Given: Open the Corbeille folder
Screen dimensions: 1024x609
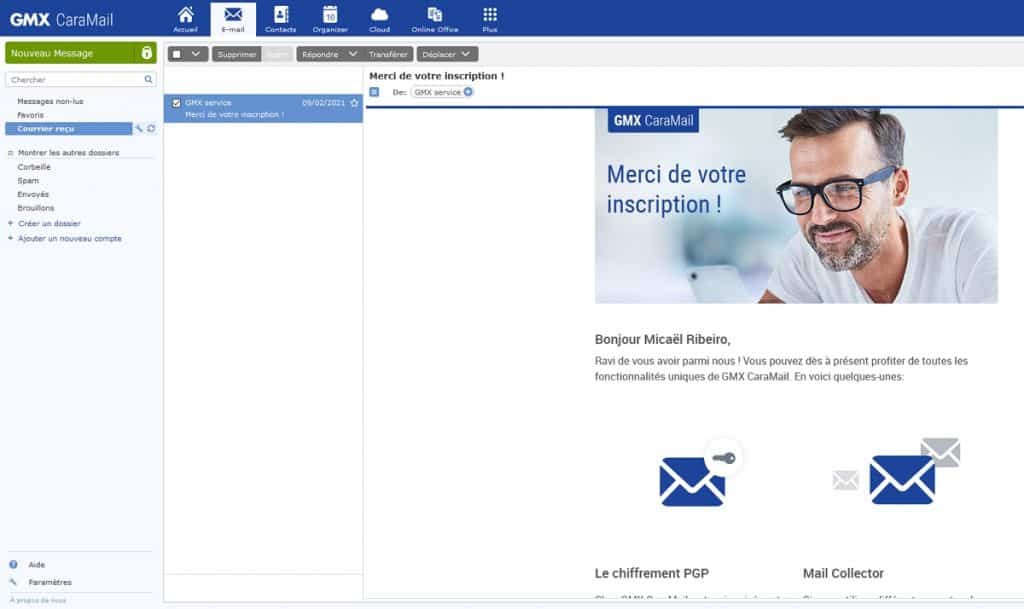Looking at the screenshot, I should (34, 167).
